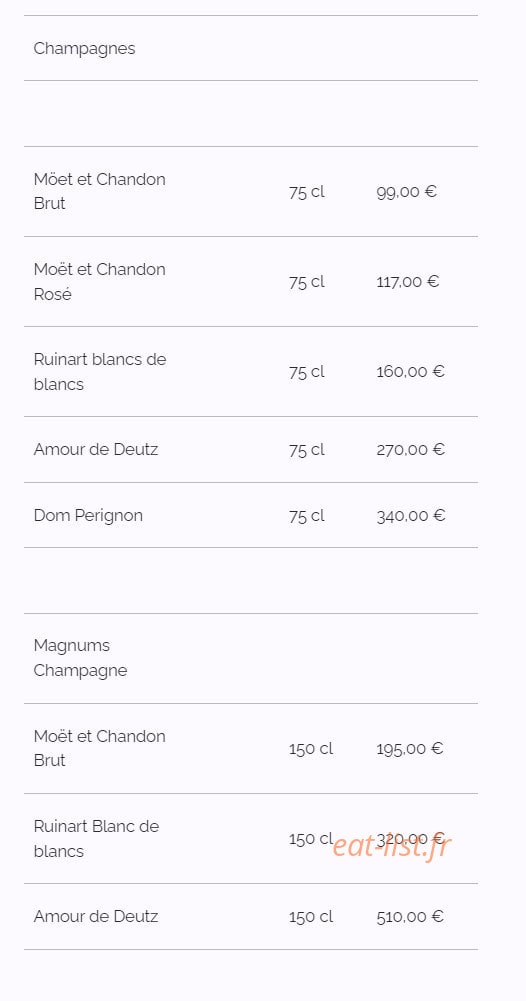The image size is (526, 1001).
Task: Select Ruinart blancs de blancs 75 cl
Action: coord(251,372)
